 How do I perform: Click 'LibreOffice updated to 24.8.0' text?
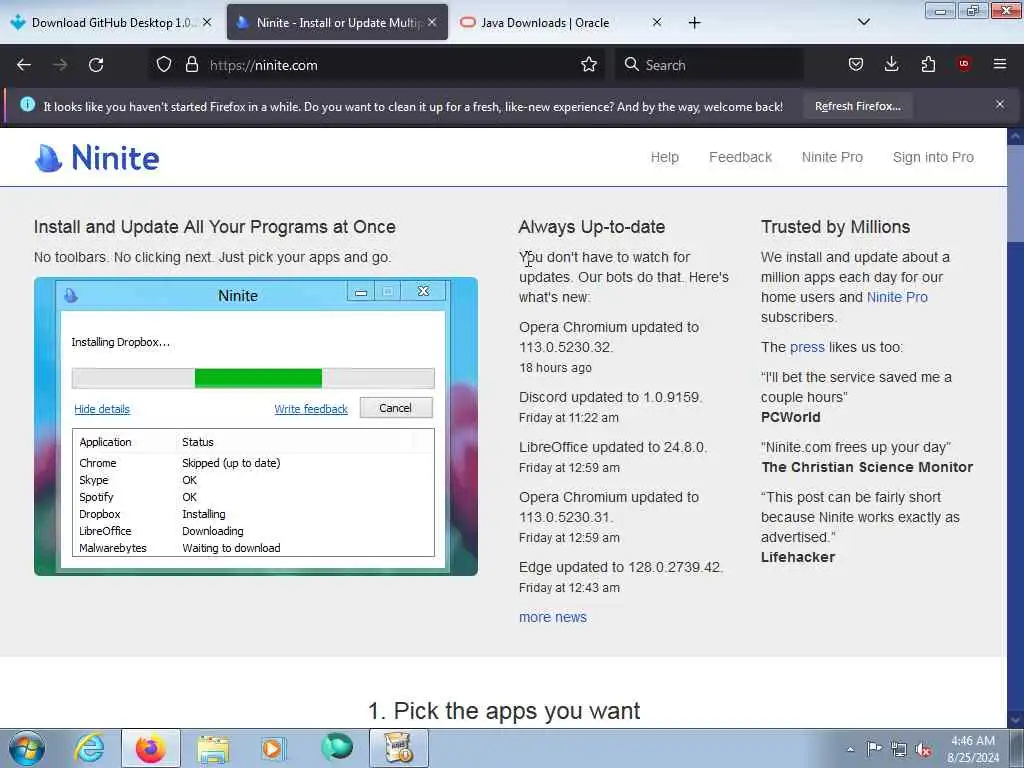613,447
